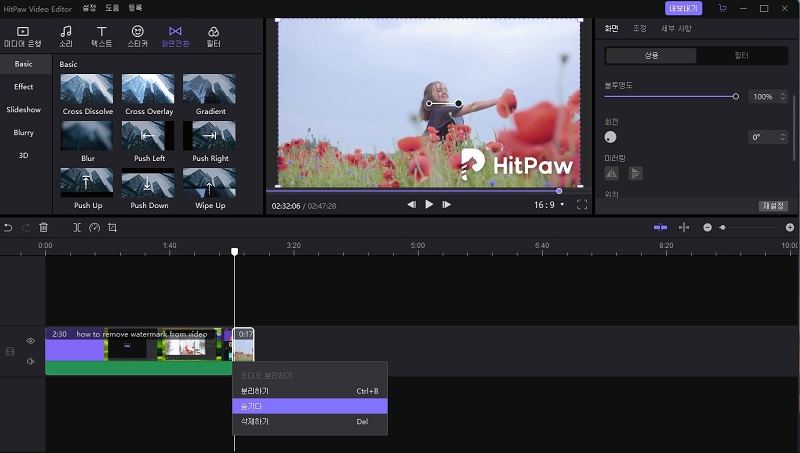
Task: Click the zoom-in plus on timeline zoom
Action: click(x=790, y=228)
